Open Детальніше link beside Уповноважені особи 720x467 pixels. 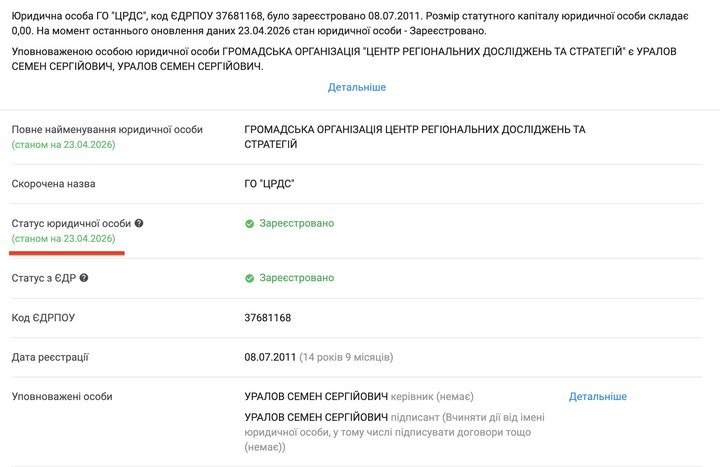coord(597,396)
